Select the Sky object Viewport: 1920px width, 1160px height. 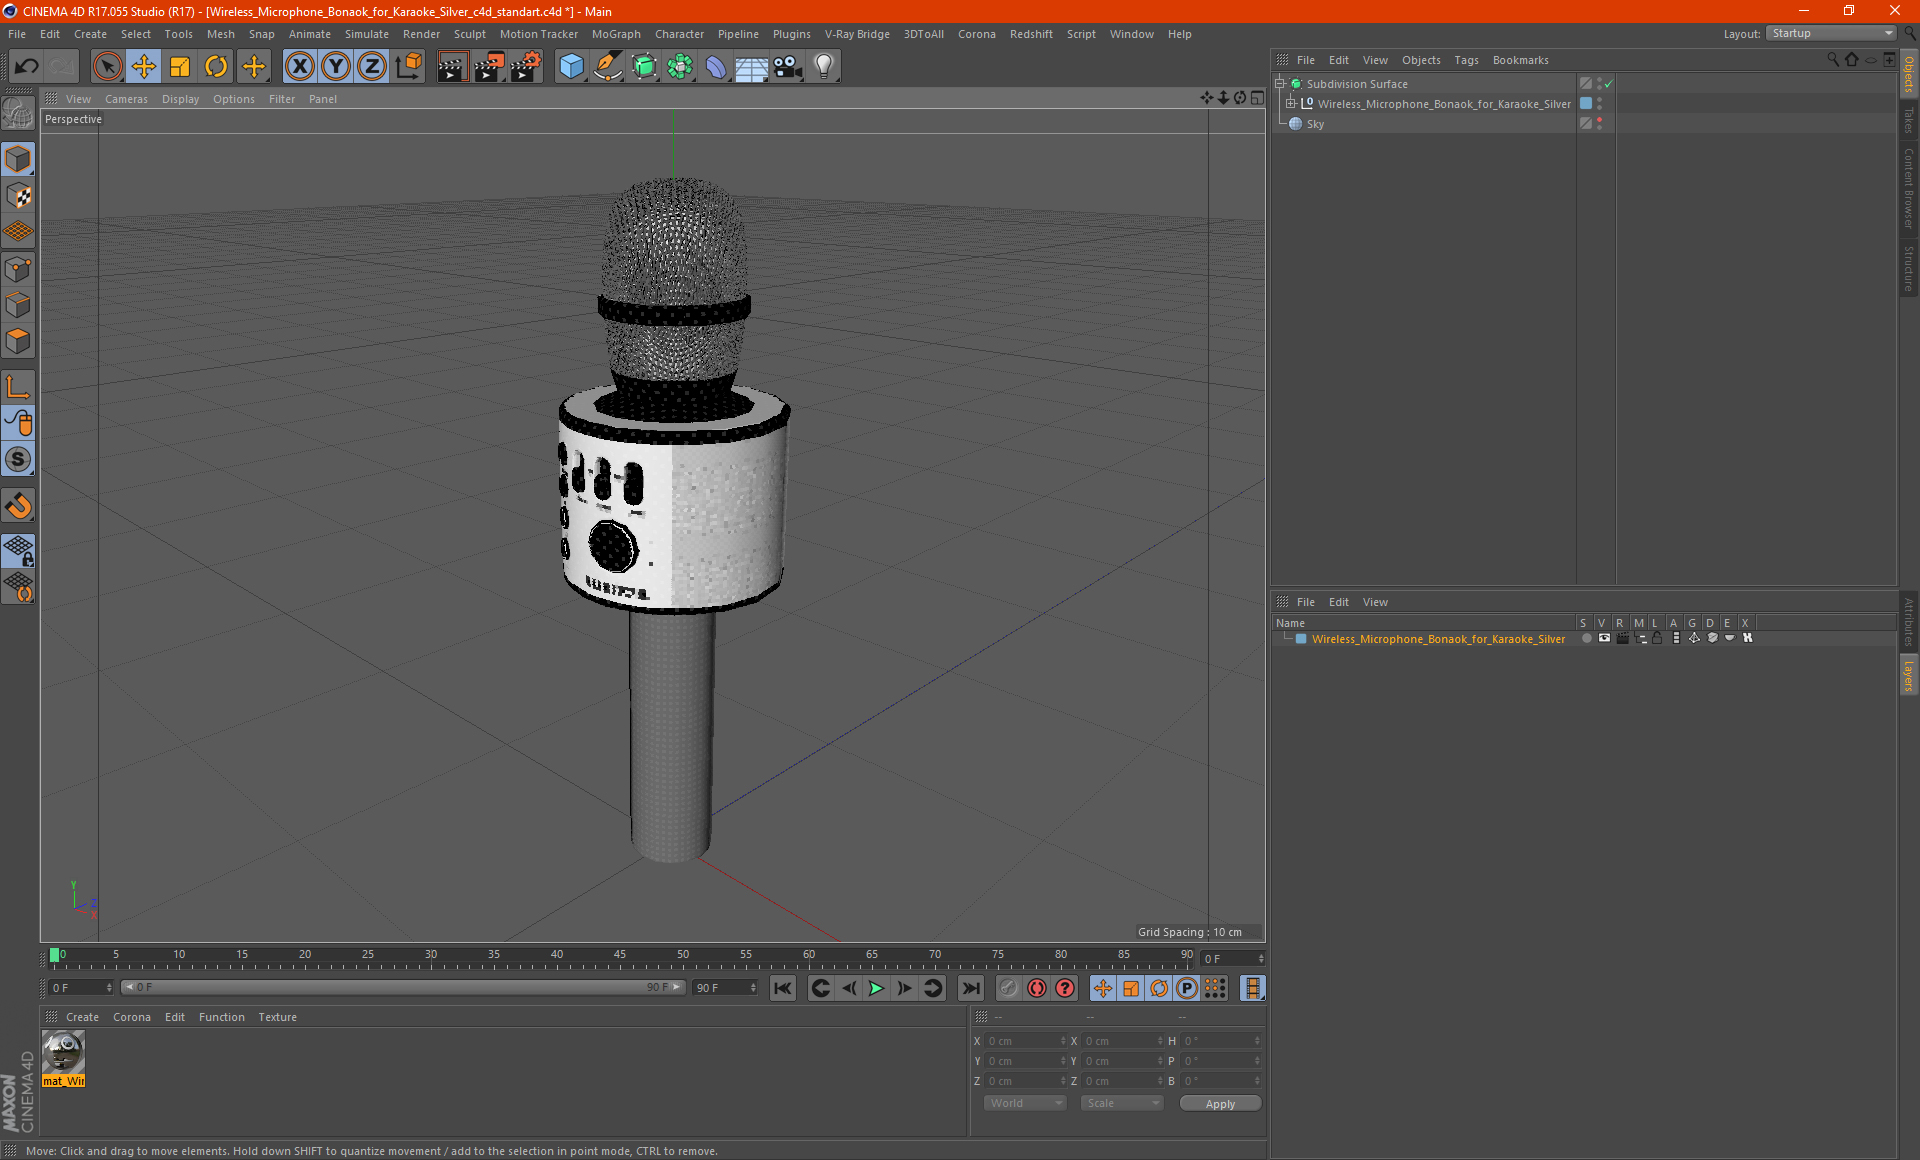click(1315, 124)
